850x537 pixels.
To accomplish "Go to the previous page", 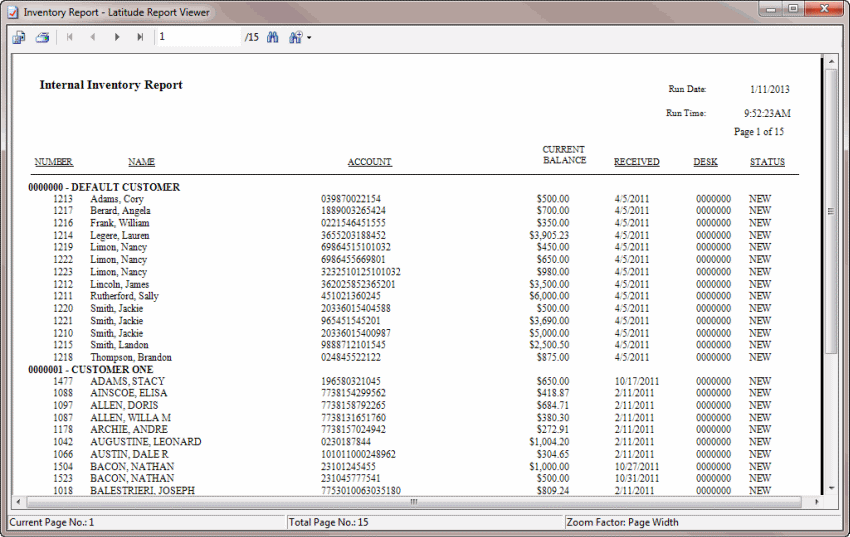I will (x=93, y=37).
